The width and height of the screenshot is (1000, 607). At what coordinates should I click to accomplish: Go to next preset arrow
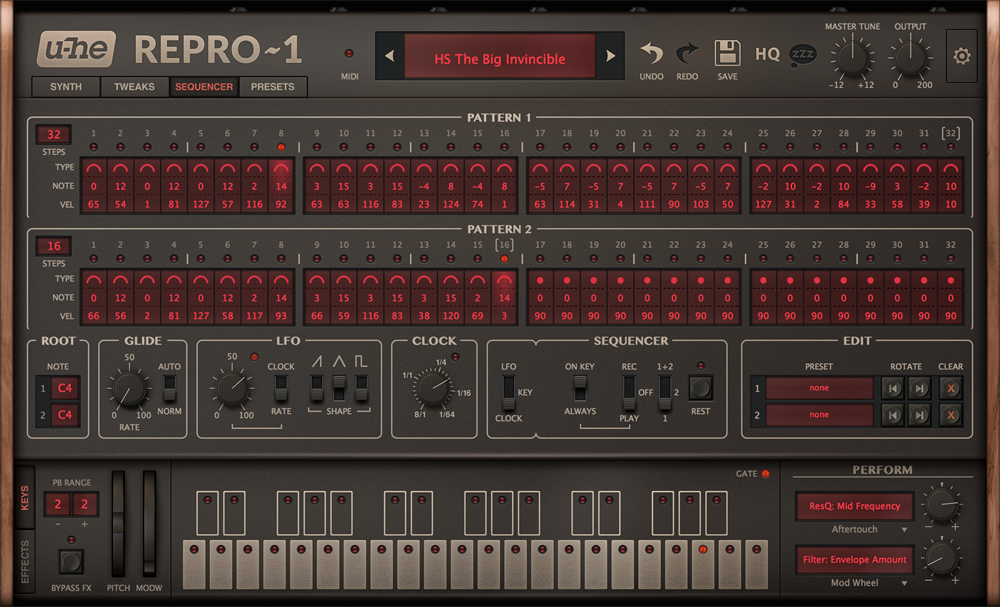pyautogui.click(x=610, y=56)
